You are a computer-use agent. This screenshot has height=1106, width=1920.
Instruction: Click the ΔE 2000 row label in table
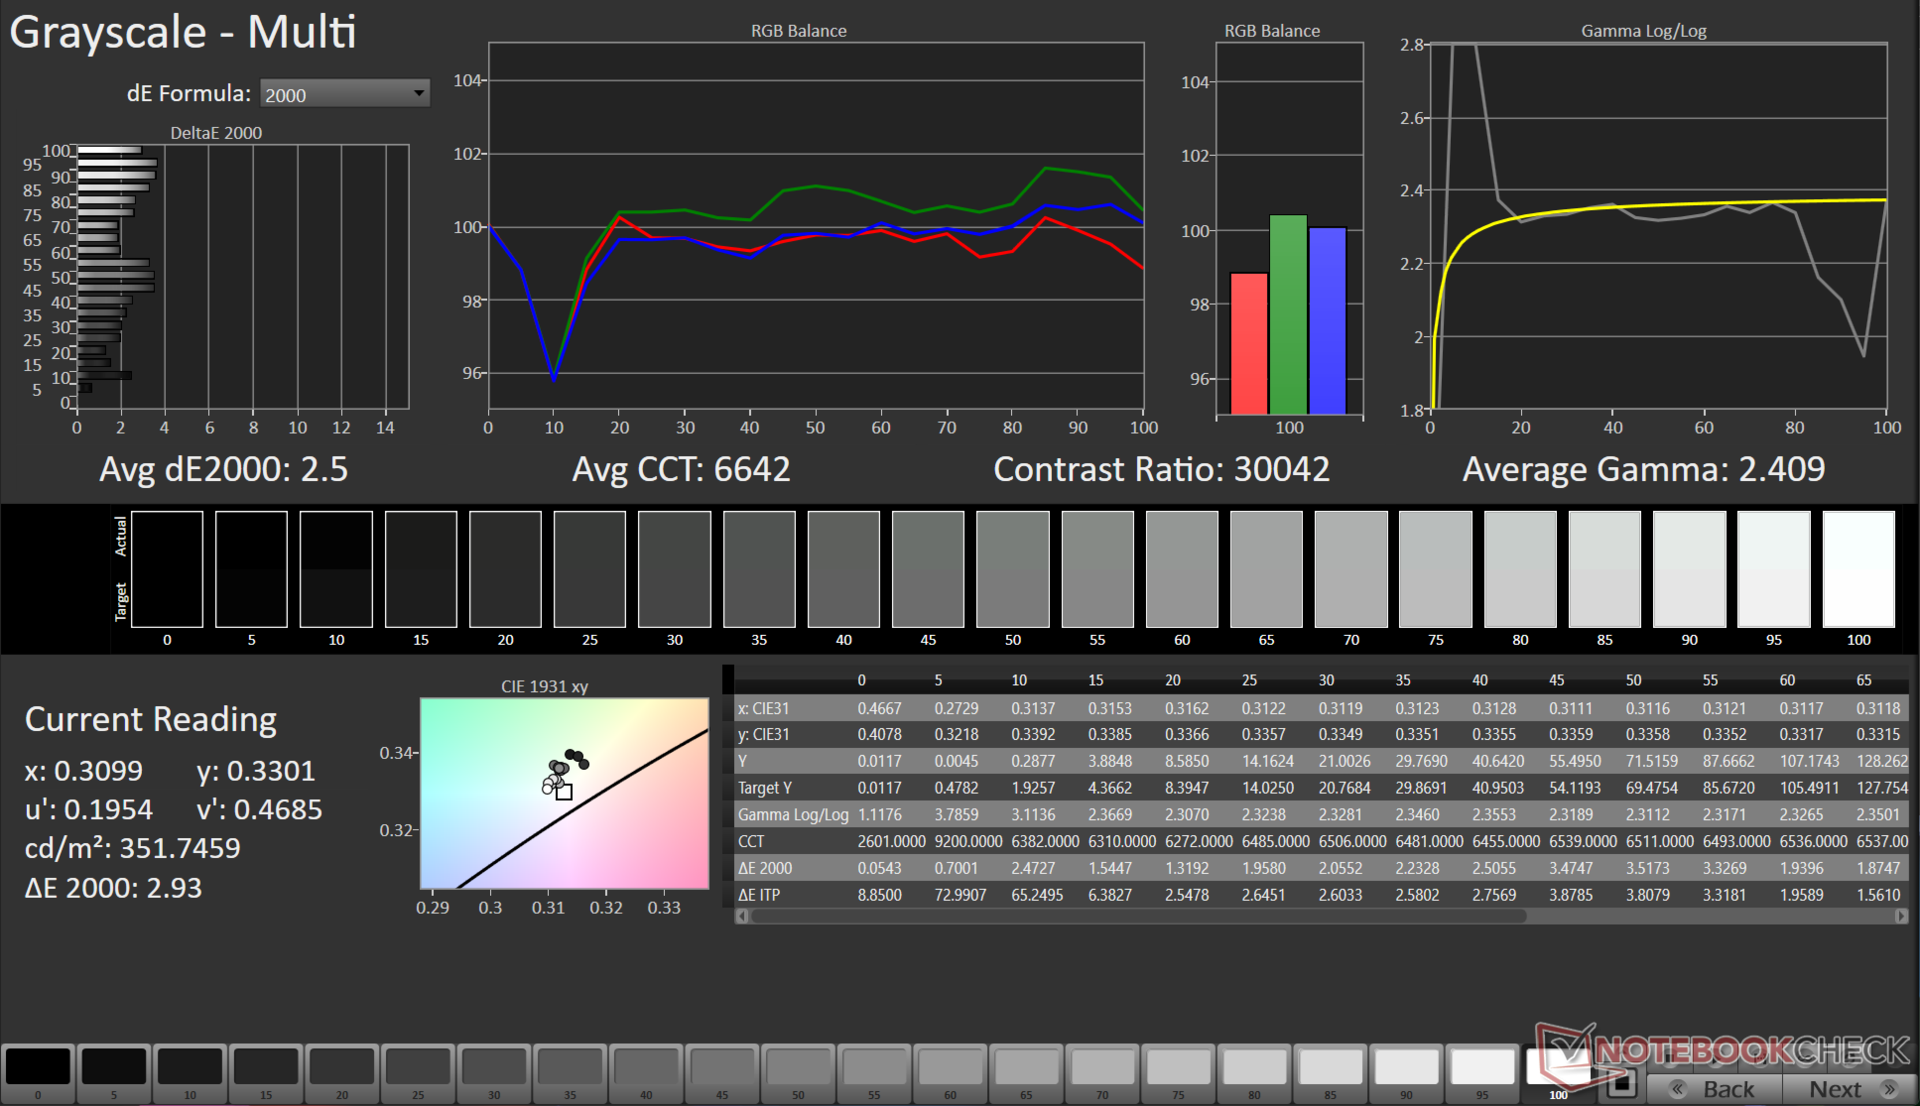[765, 868]
